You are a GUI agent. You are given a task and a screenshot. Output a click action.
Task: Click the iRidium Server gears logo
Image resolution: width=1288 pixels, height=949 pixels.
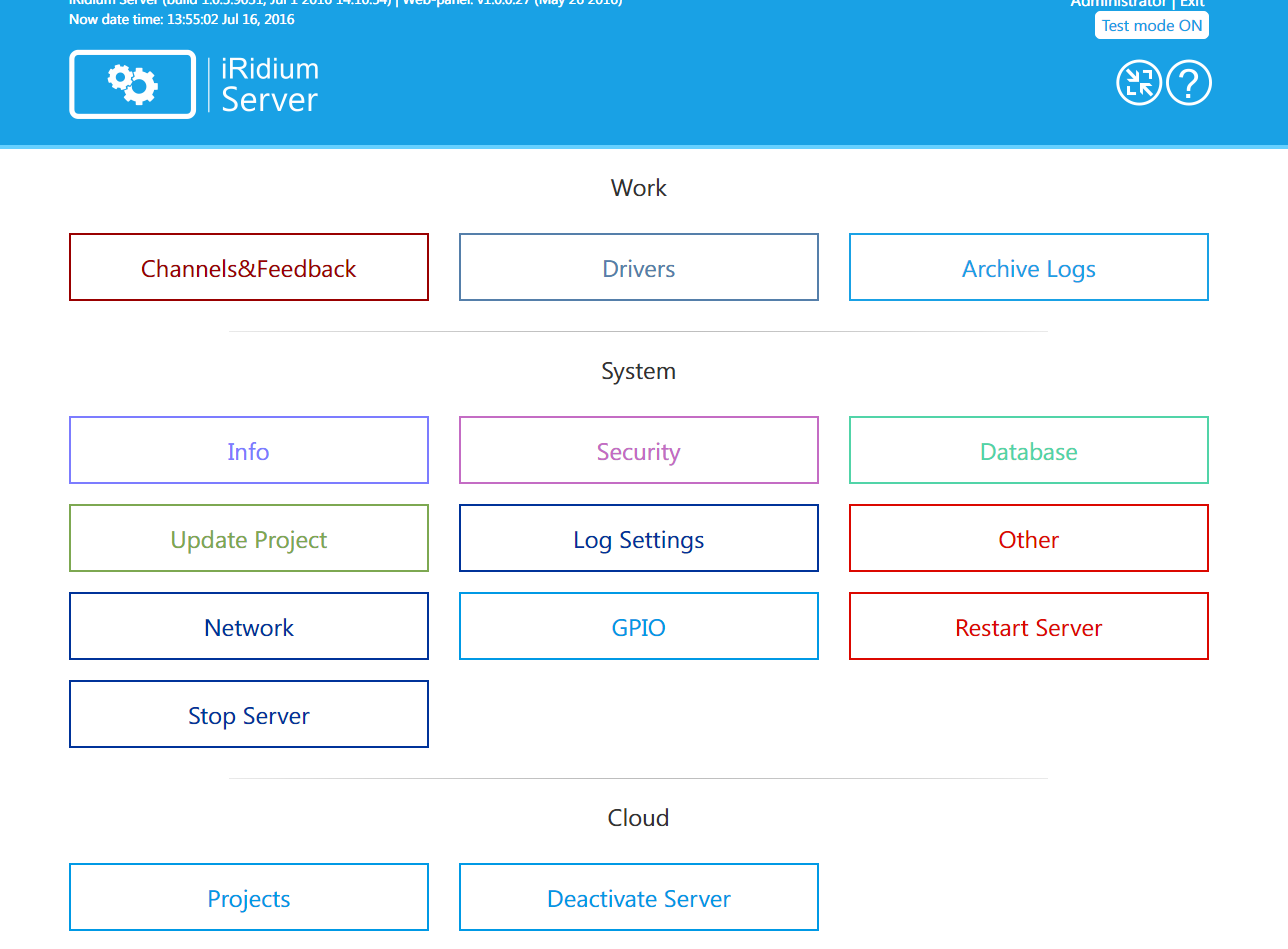tap(132, 84)
